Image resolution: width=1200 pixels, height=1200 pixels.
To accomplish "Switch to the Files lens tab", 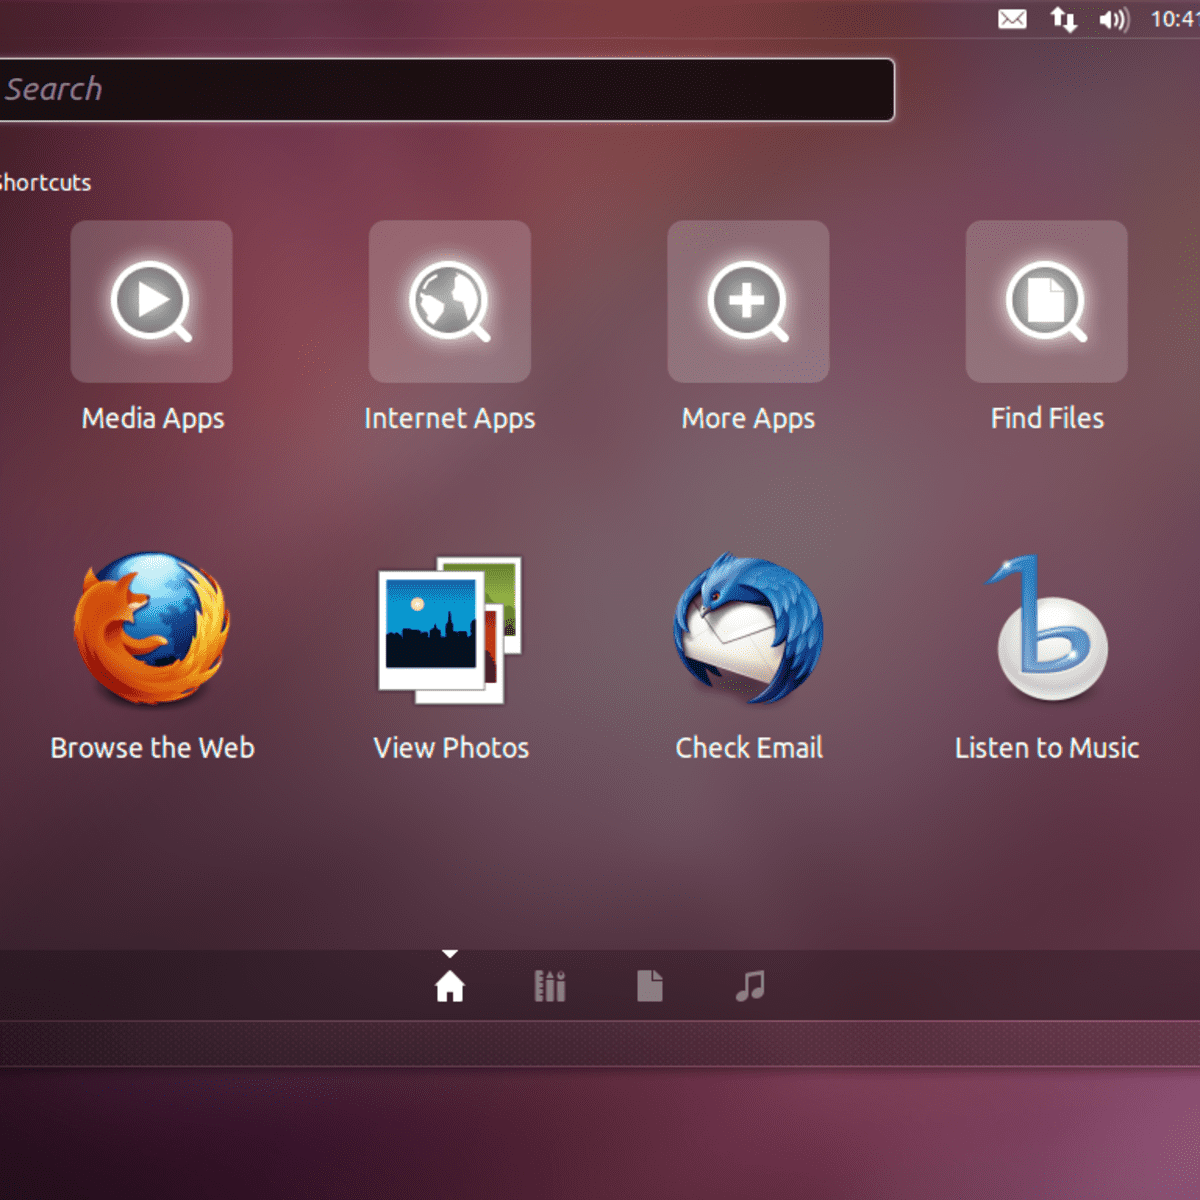I will point(650,986).
